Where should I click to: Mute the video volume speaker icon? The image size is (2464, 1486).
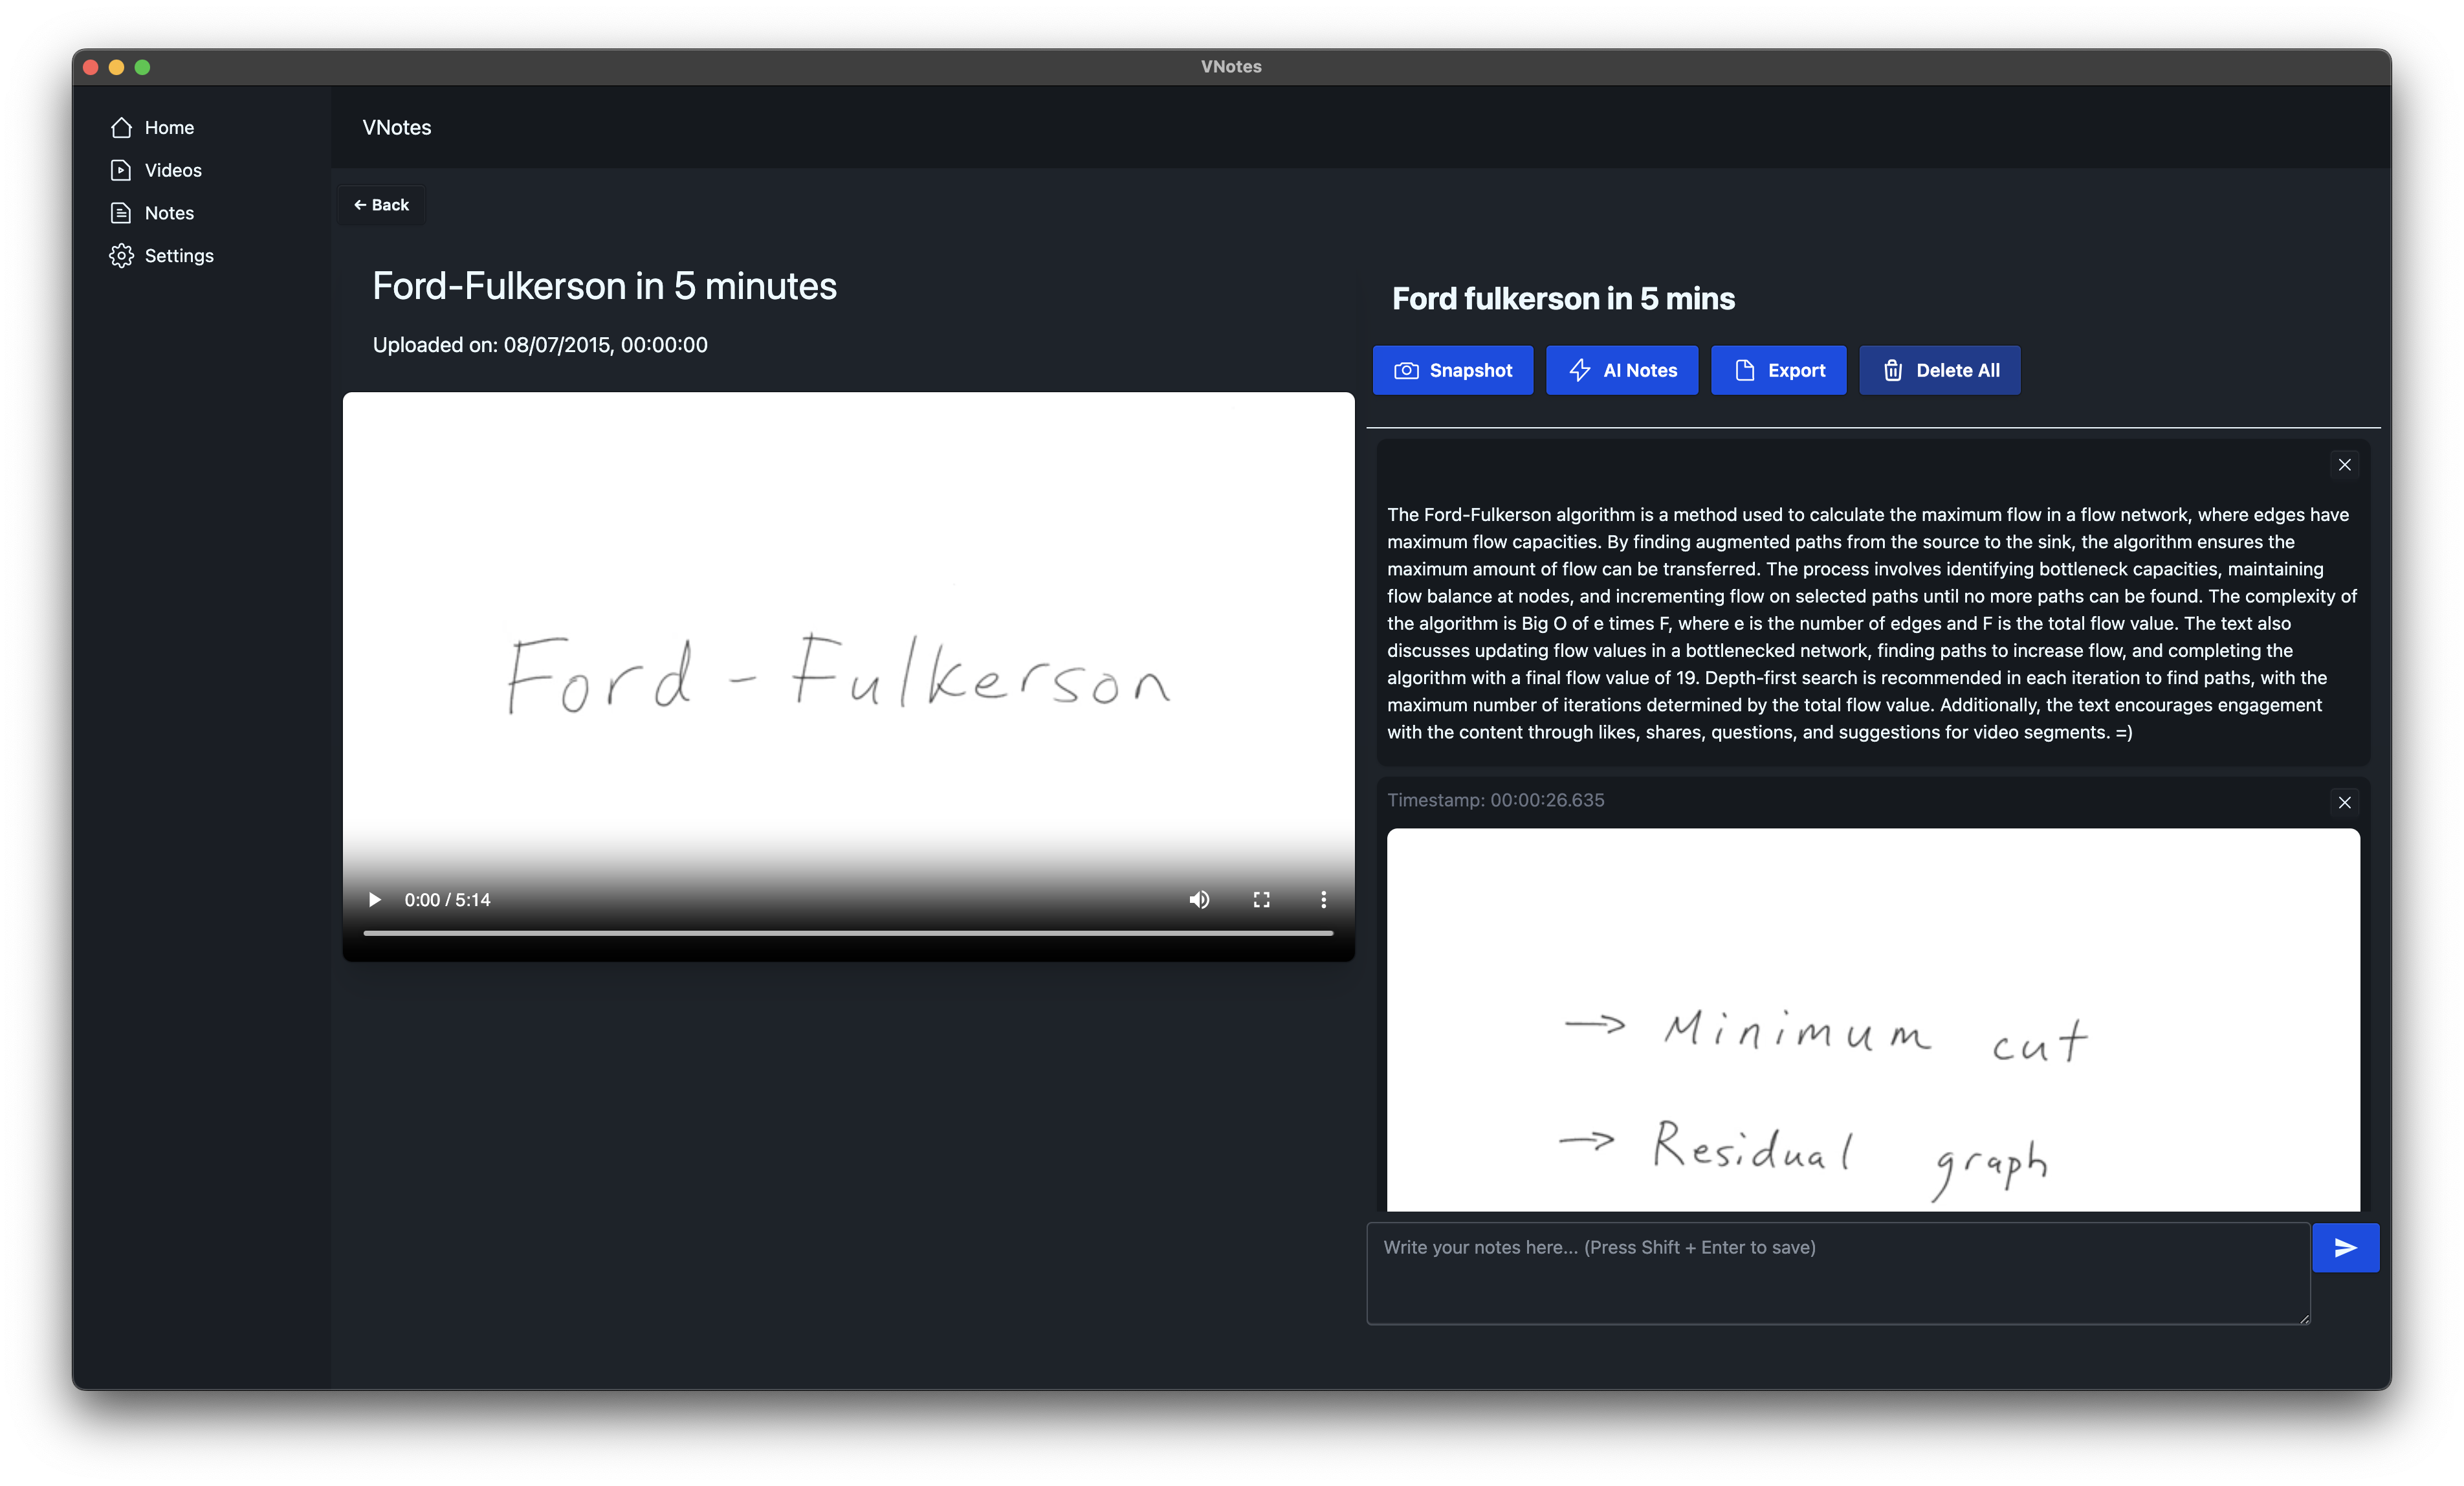click(1199, 899)
